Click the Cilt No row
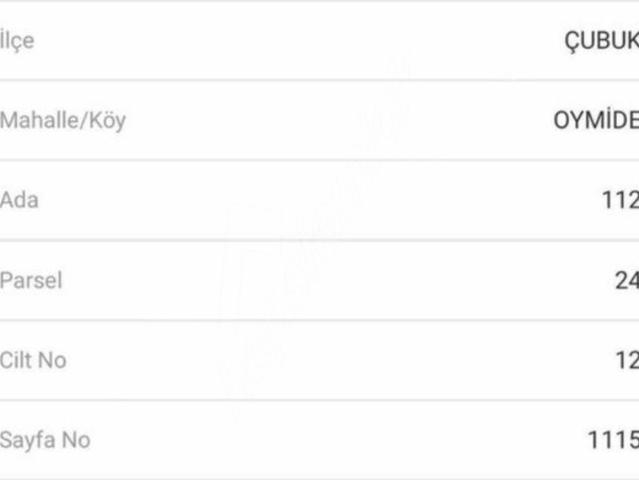Viewport: 639px width, 480px height. click(x=320, y=360)
